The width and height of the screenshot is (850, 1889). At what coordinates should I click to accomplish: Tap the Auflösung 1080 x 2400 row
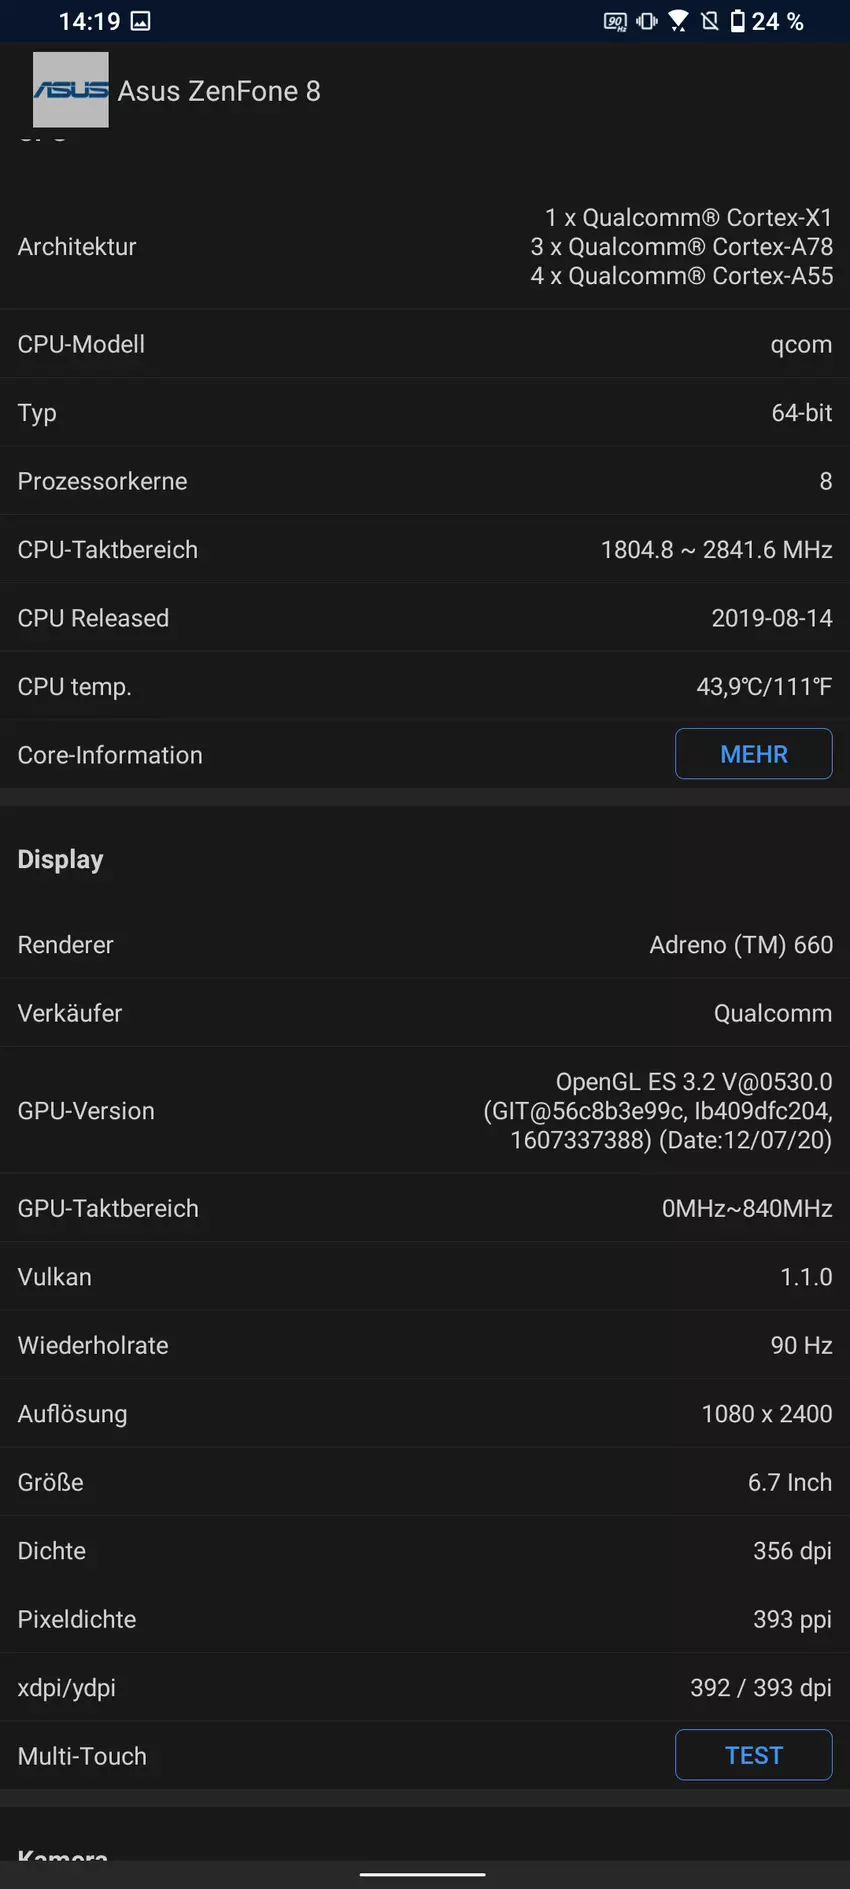pyautogui.click(x=425, y=1414)
